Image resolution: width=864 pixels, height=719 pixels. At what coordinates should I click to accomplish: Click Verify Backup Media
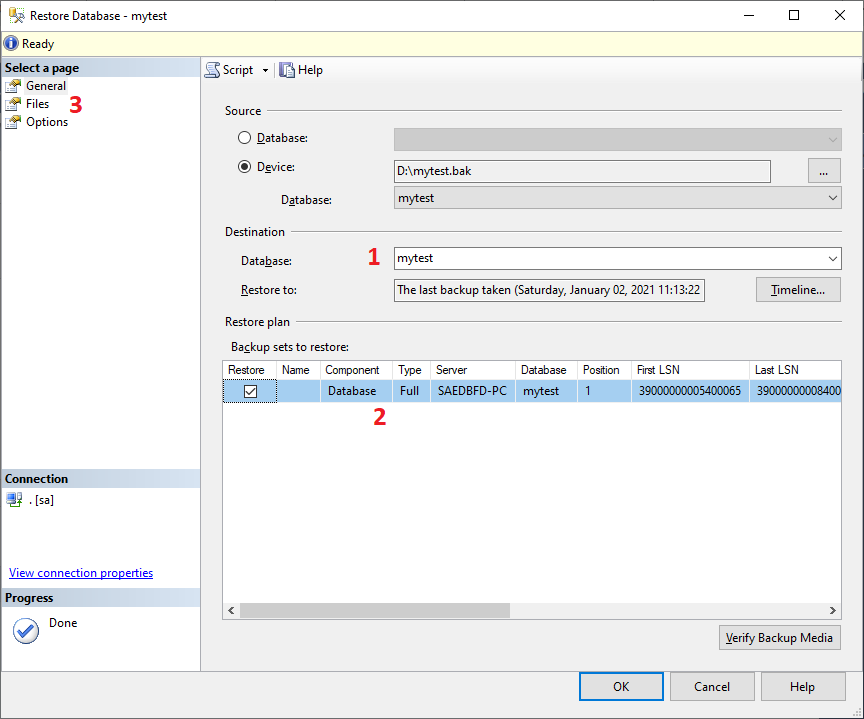tap(780, 637)
